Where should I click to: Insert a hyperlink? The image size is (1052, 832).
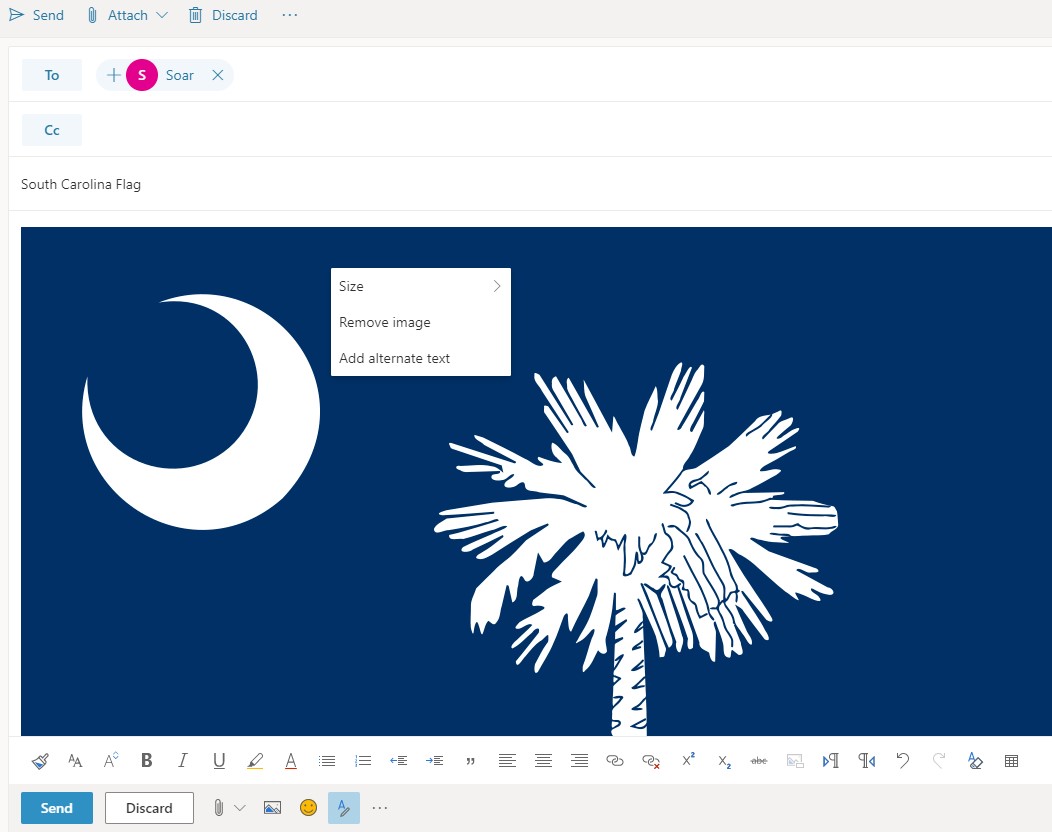point(615,761)
